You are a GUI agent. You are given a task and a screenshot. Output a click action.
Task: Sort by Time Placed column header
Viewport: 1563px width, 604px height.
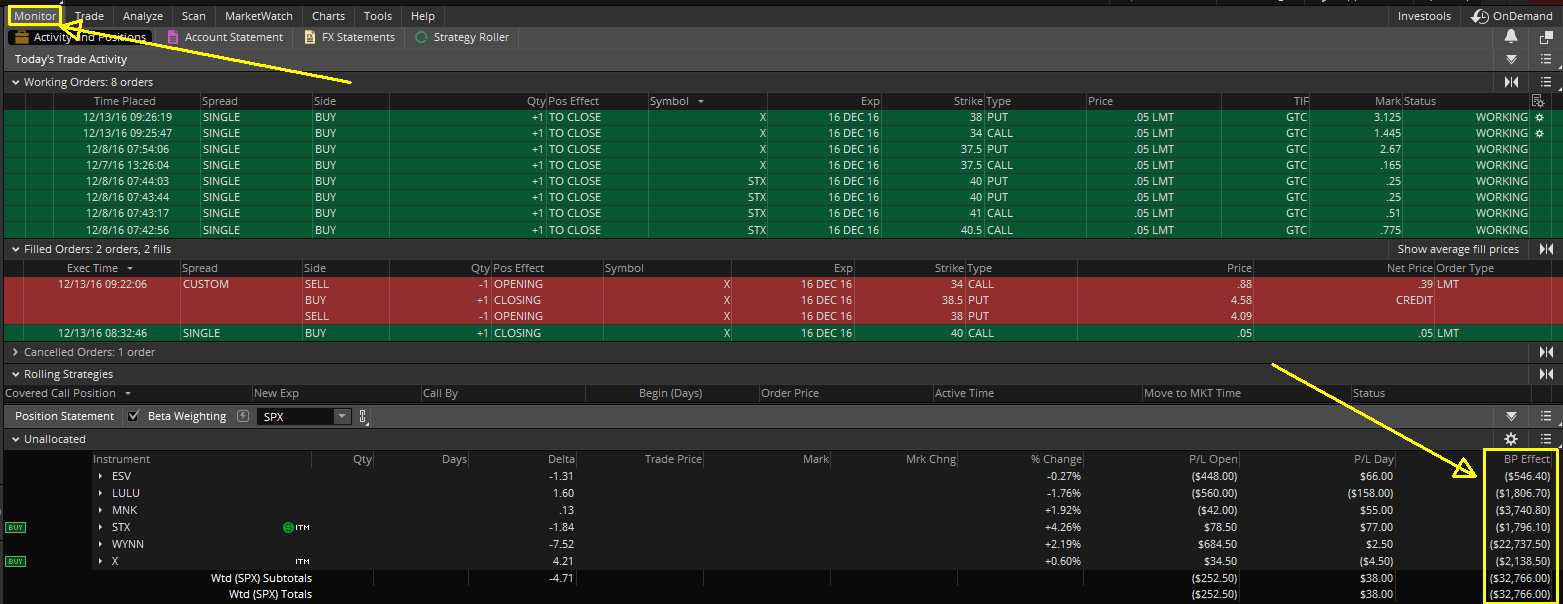125,101
